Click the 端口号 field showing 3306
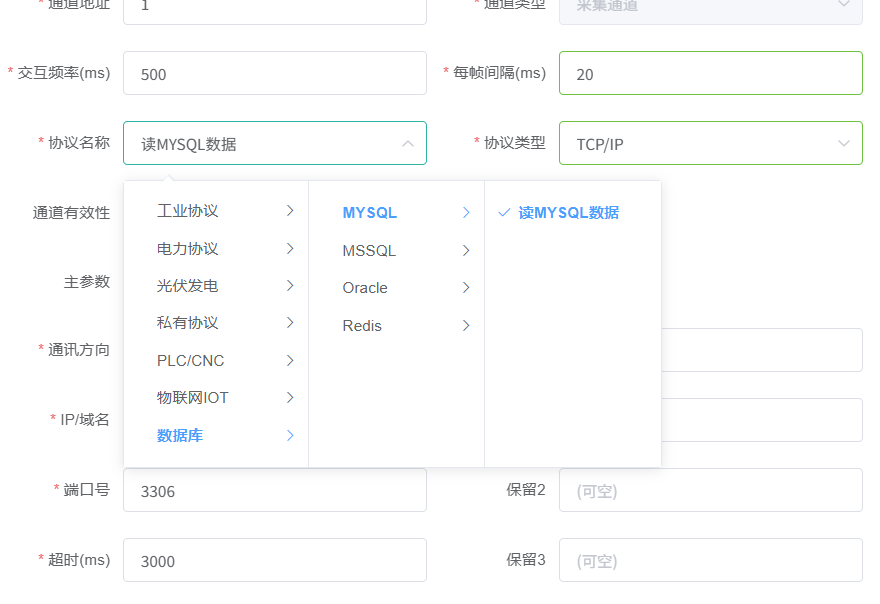The height and width of the screenshot is (604, 880). (x=275, y=490)
